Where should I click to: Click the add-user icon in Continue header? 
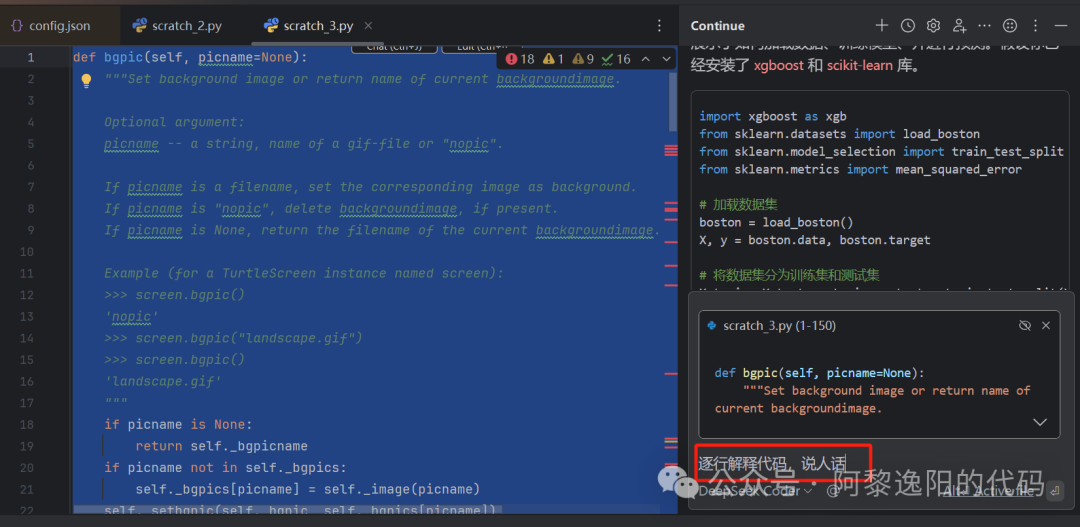(x=959, y=26)
